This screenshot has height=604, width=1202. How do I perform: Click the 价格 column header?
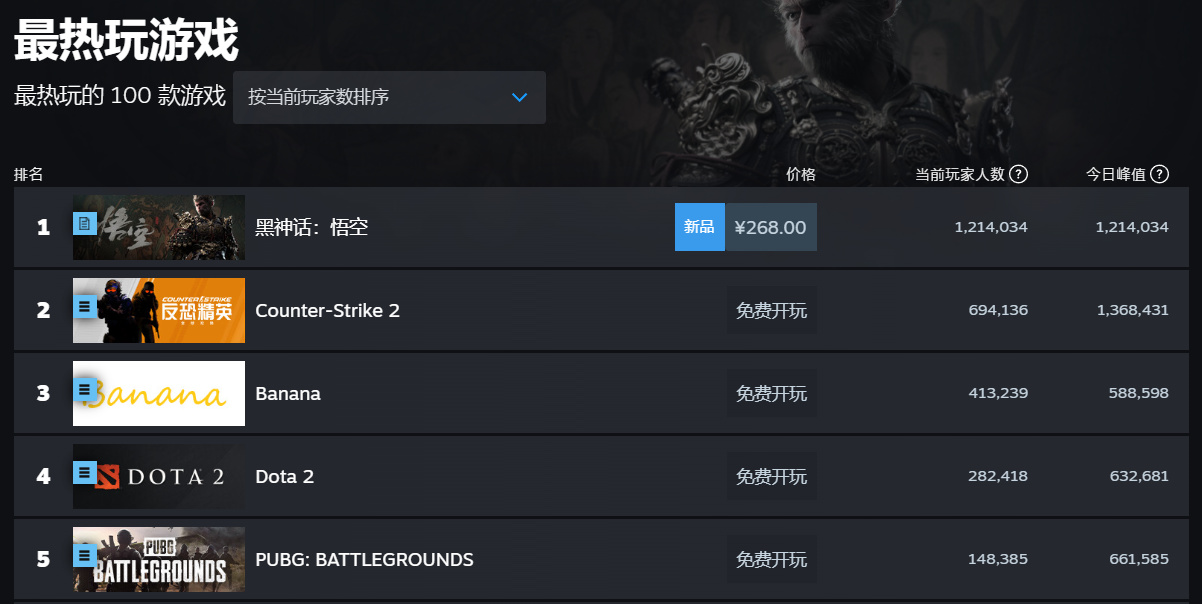pyautogui.click(x=801, y=174)
